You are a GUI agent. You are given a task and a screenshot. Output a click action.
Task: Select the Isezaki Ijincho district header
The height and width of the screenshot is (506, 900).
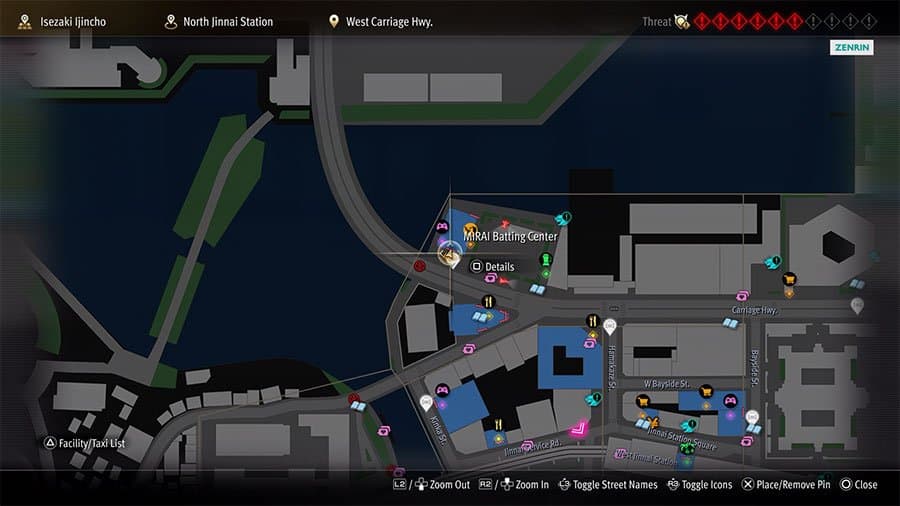coord(62,22)
